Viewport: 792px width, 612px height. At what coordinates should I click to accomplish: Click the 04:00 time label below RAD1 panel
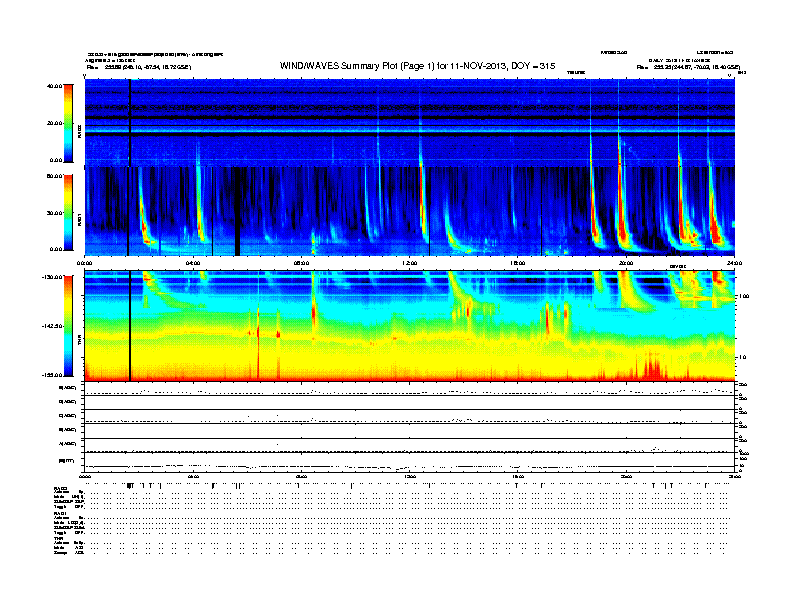point(193,263)
